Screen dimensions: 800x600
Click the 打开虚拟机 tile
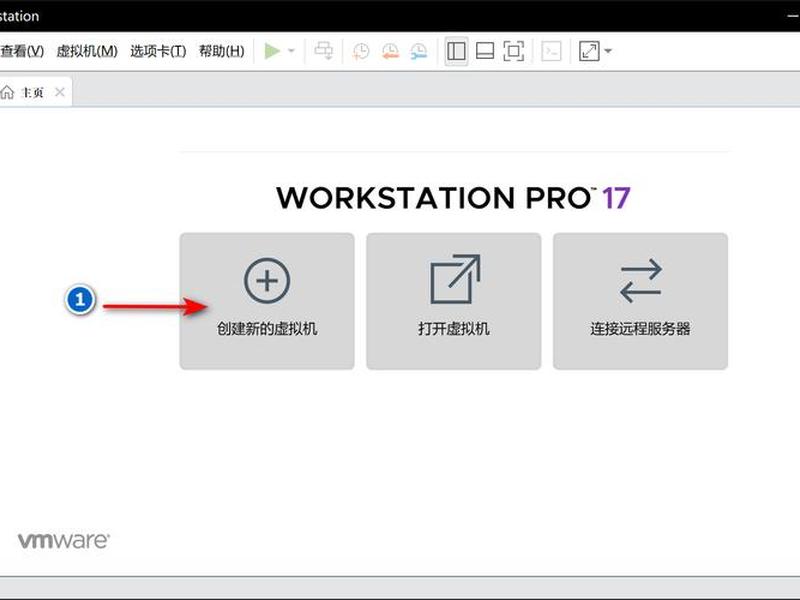(454, 301)
